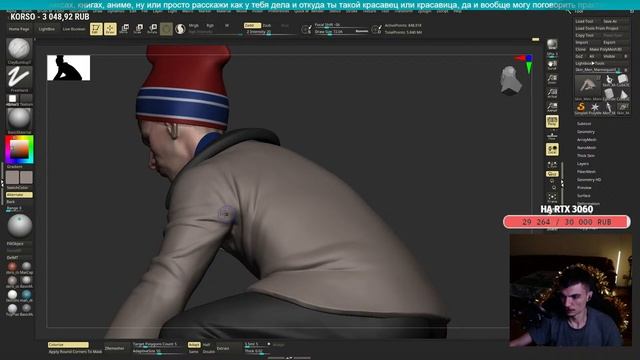Click the sculptris yin-yang icon
This screenshot has width=640, height=360.
click(180, 29)
